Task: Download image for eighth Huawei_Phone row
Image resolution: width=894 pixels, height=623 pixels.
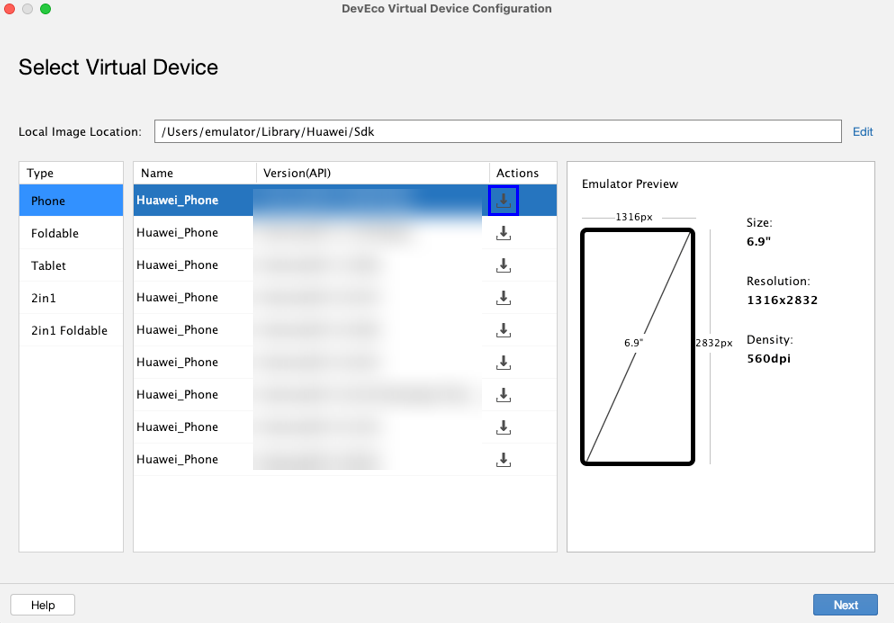Action: [x=503, y=427]
